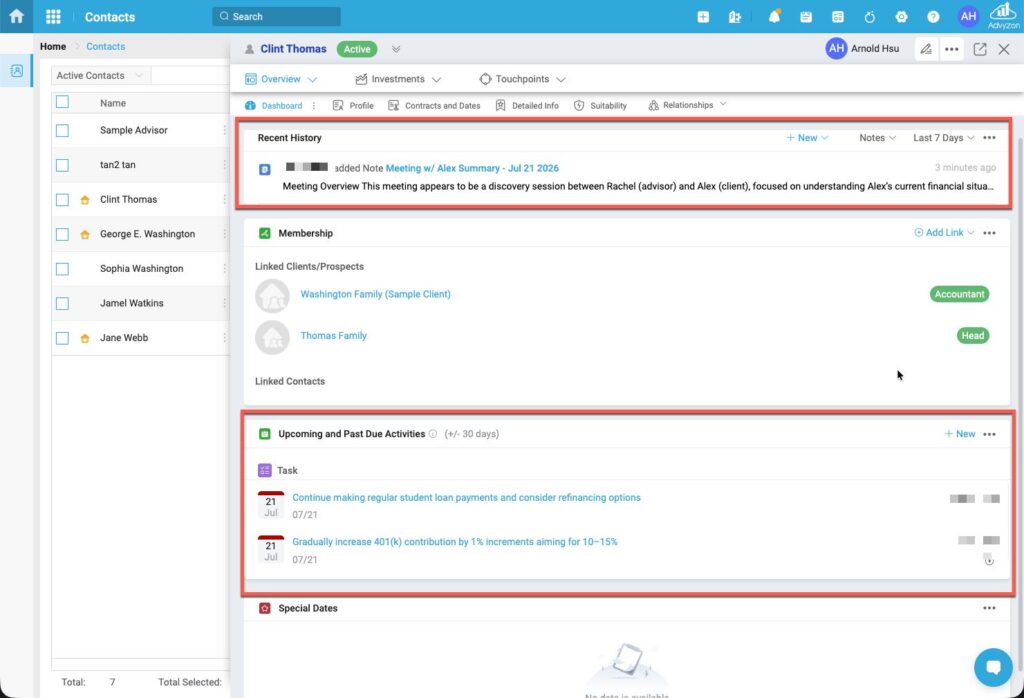The width and height of the screenshot is (1024, 698).
Task: Expand the Investments tab dropdown
Action: tap(436, 80)
